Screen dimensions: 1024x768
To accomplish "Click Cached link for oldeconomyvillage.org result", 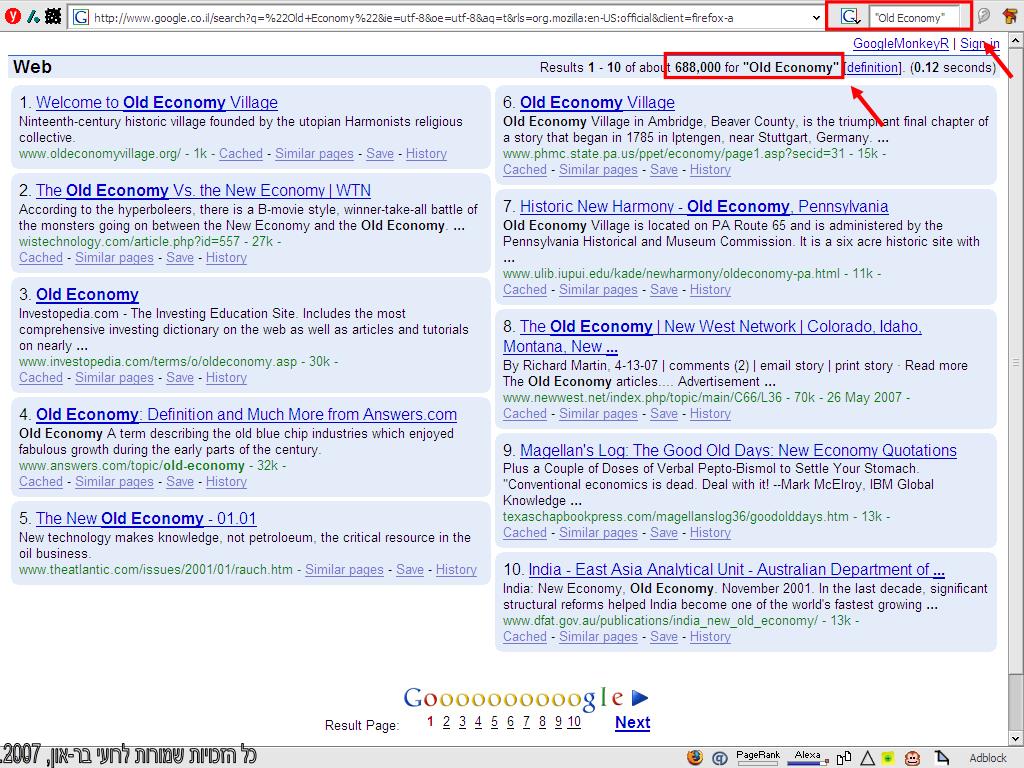I will click(x=240, y=153).
